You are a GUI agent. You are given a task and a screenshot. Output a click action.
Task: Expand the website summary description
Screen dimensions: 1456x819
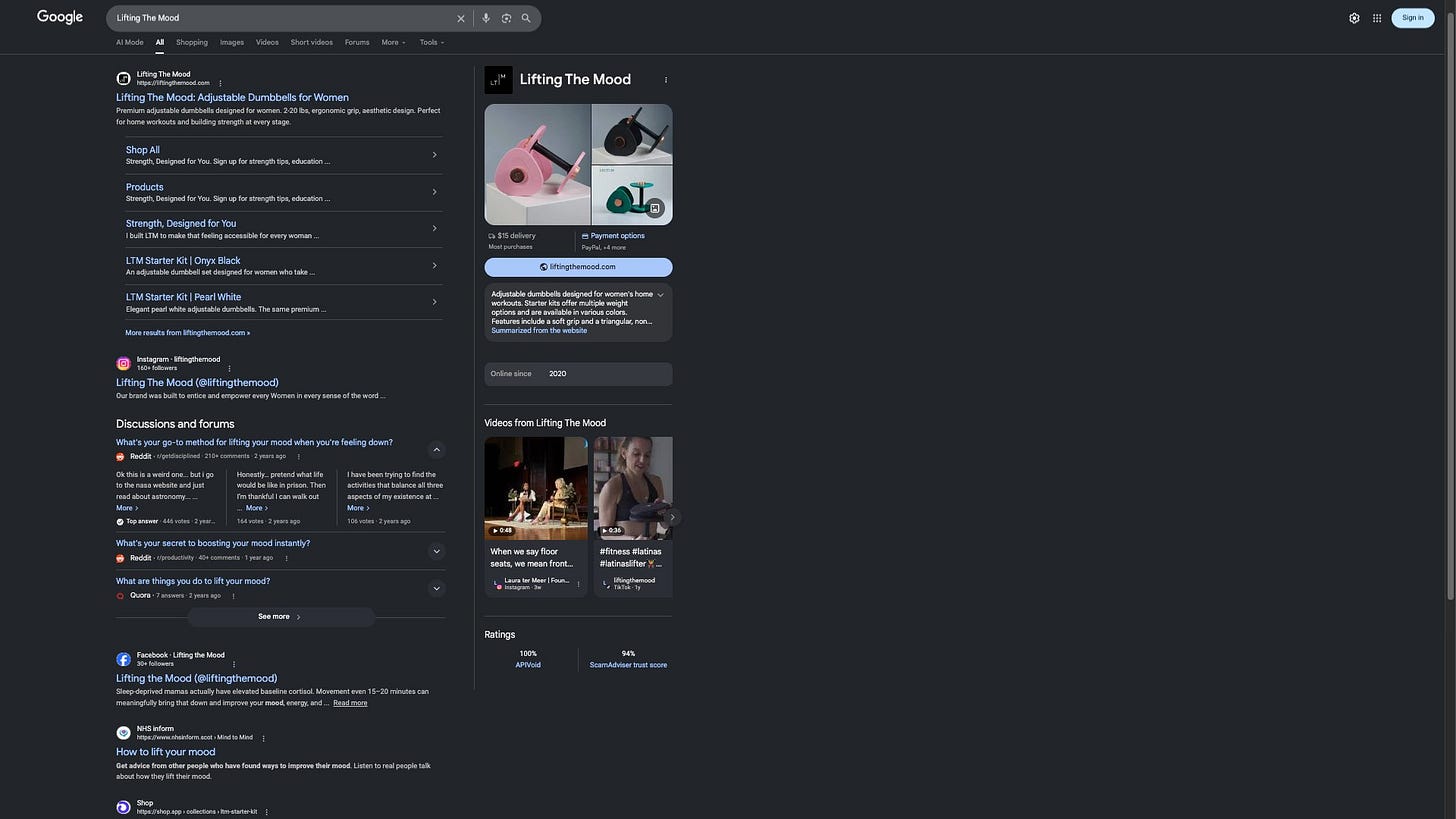[x=660, y=295]
